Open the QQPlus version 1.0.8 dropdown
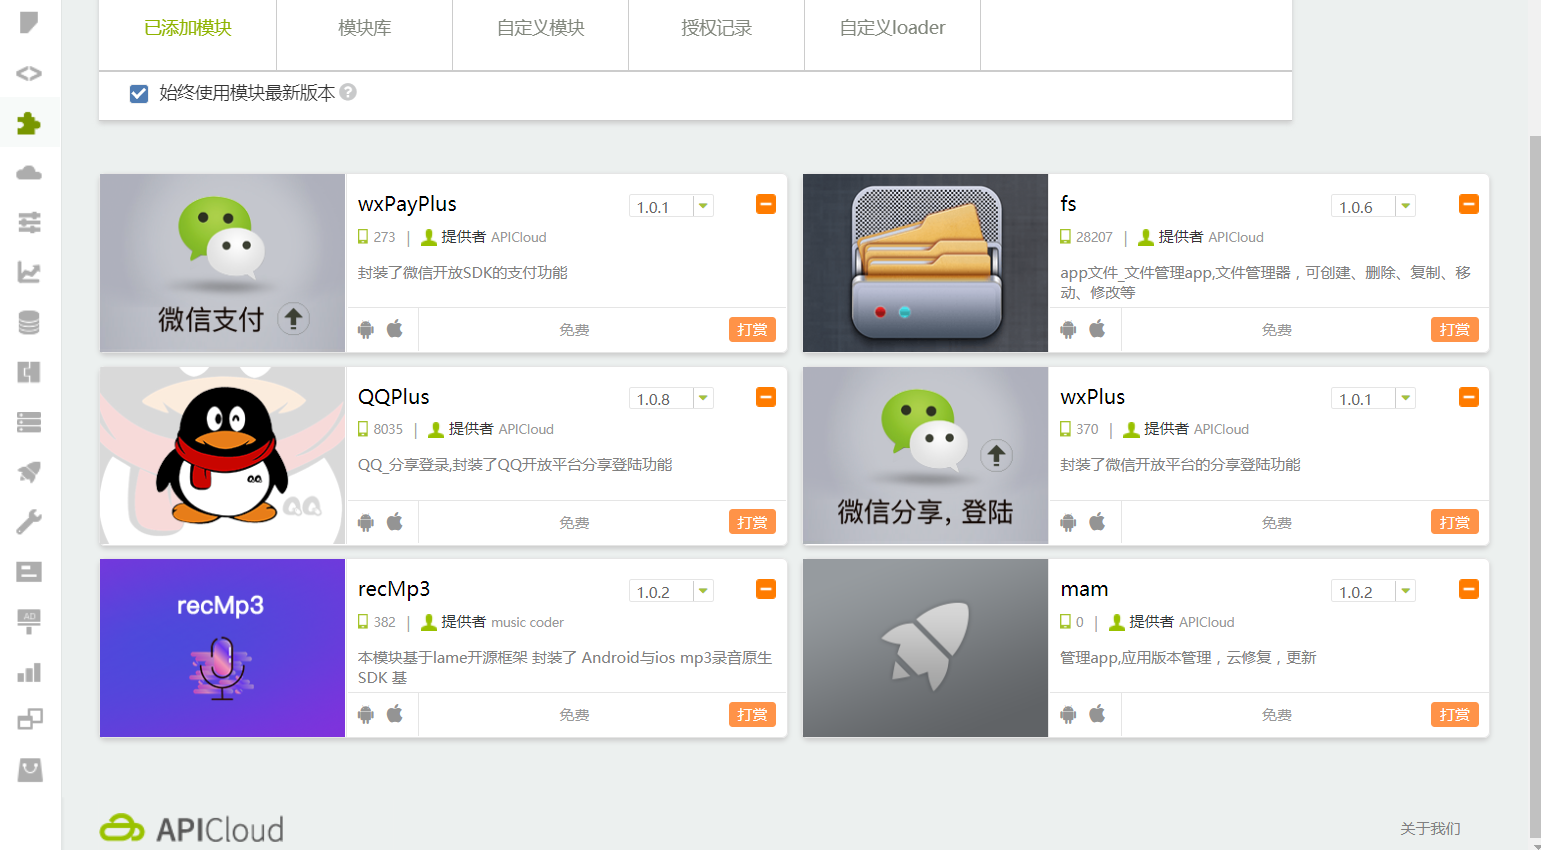The image size is (1541, 850). 703,398
